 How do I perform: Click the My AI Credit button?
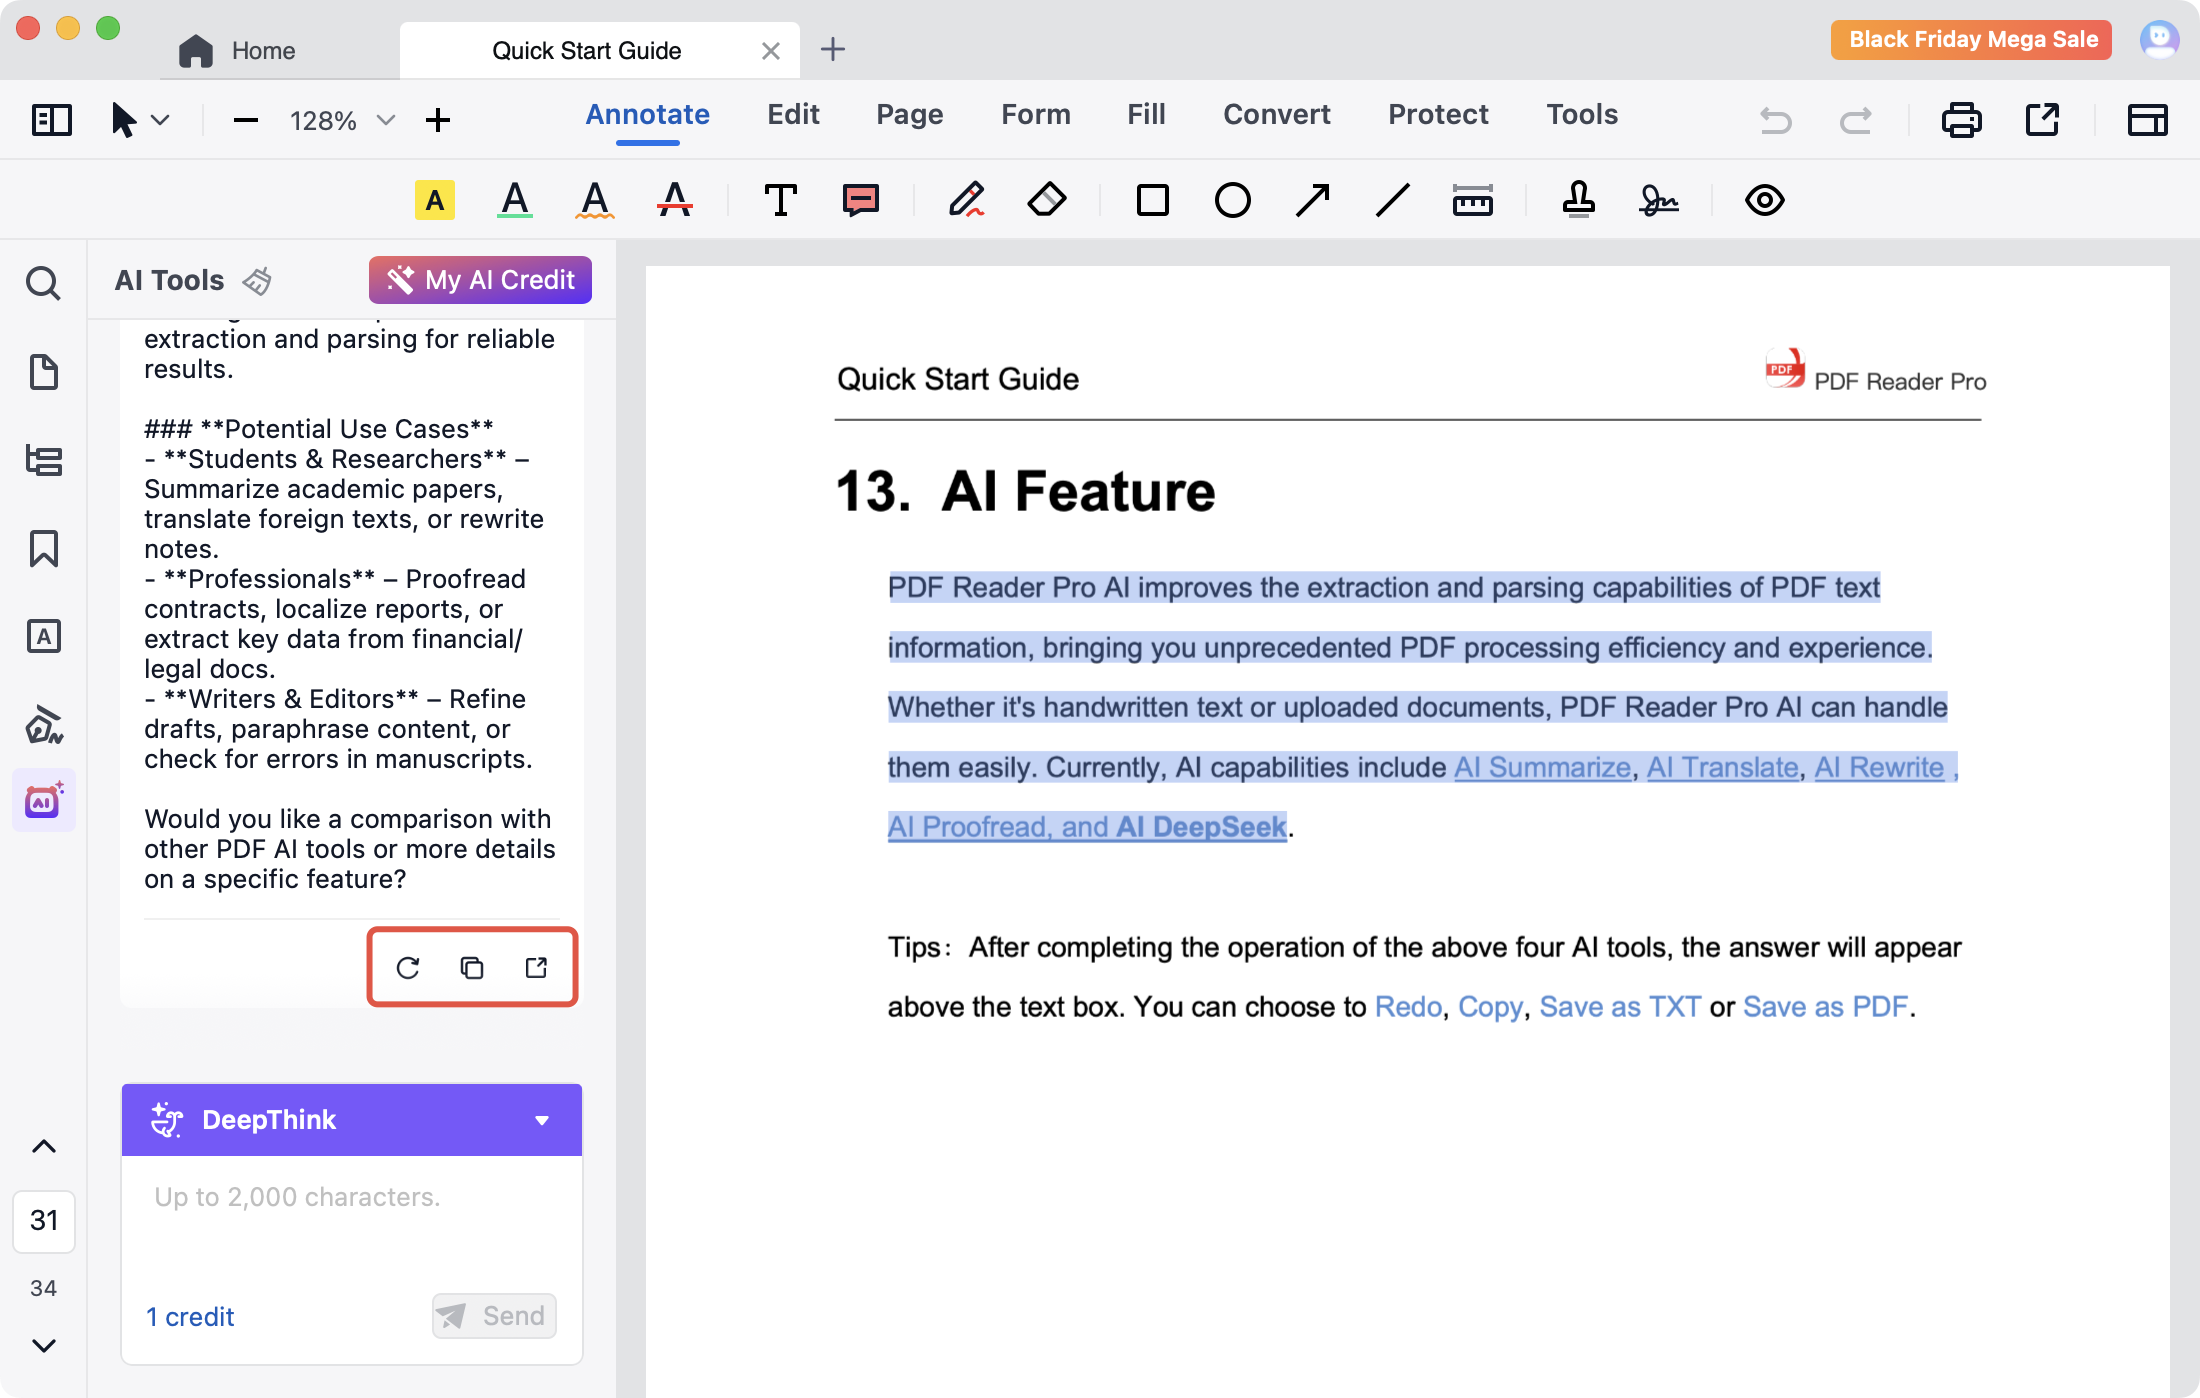(480, 280)
